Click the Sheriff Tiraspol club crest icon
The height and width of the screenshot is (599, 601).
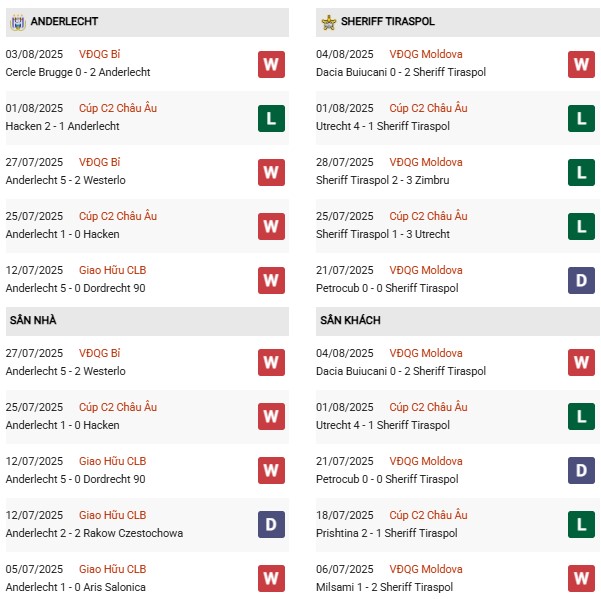tap(328, 21)
